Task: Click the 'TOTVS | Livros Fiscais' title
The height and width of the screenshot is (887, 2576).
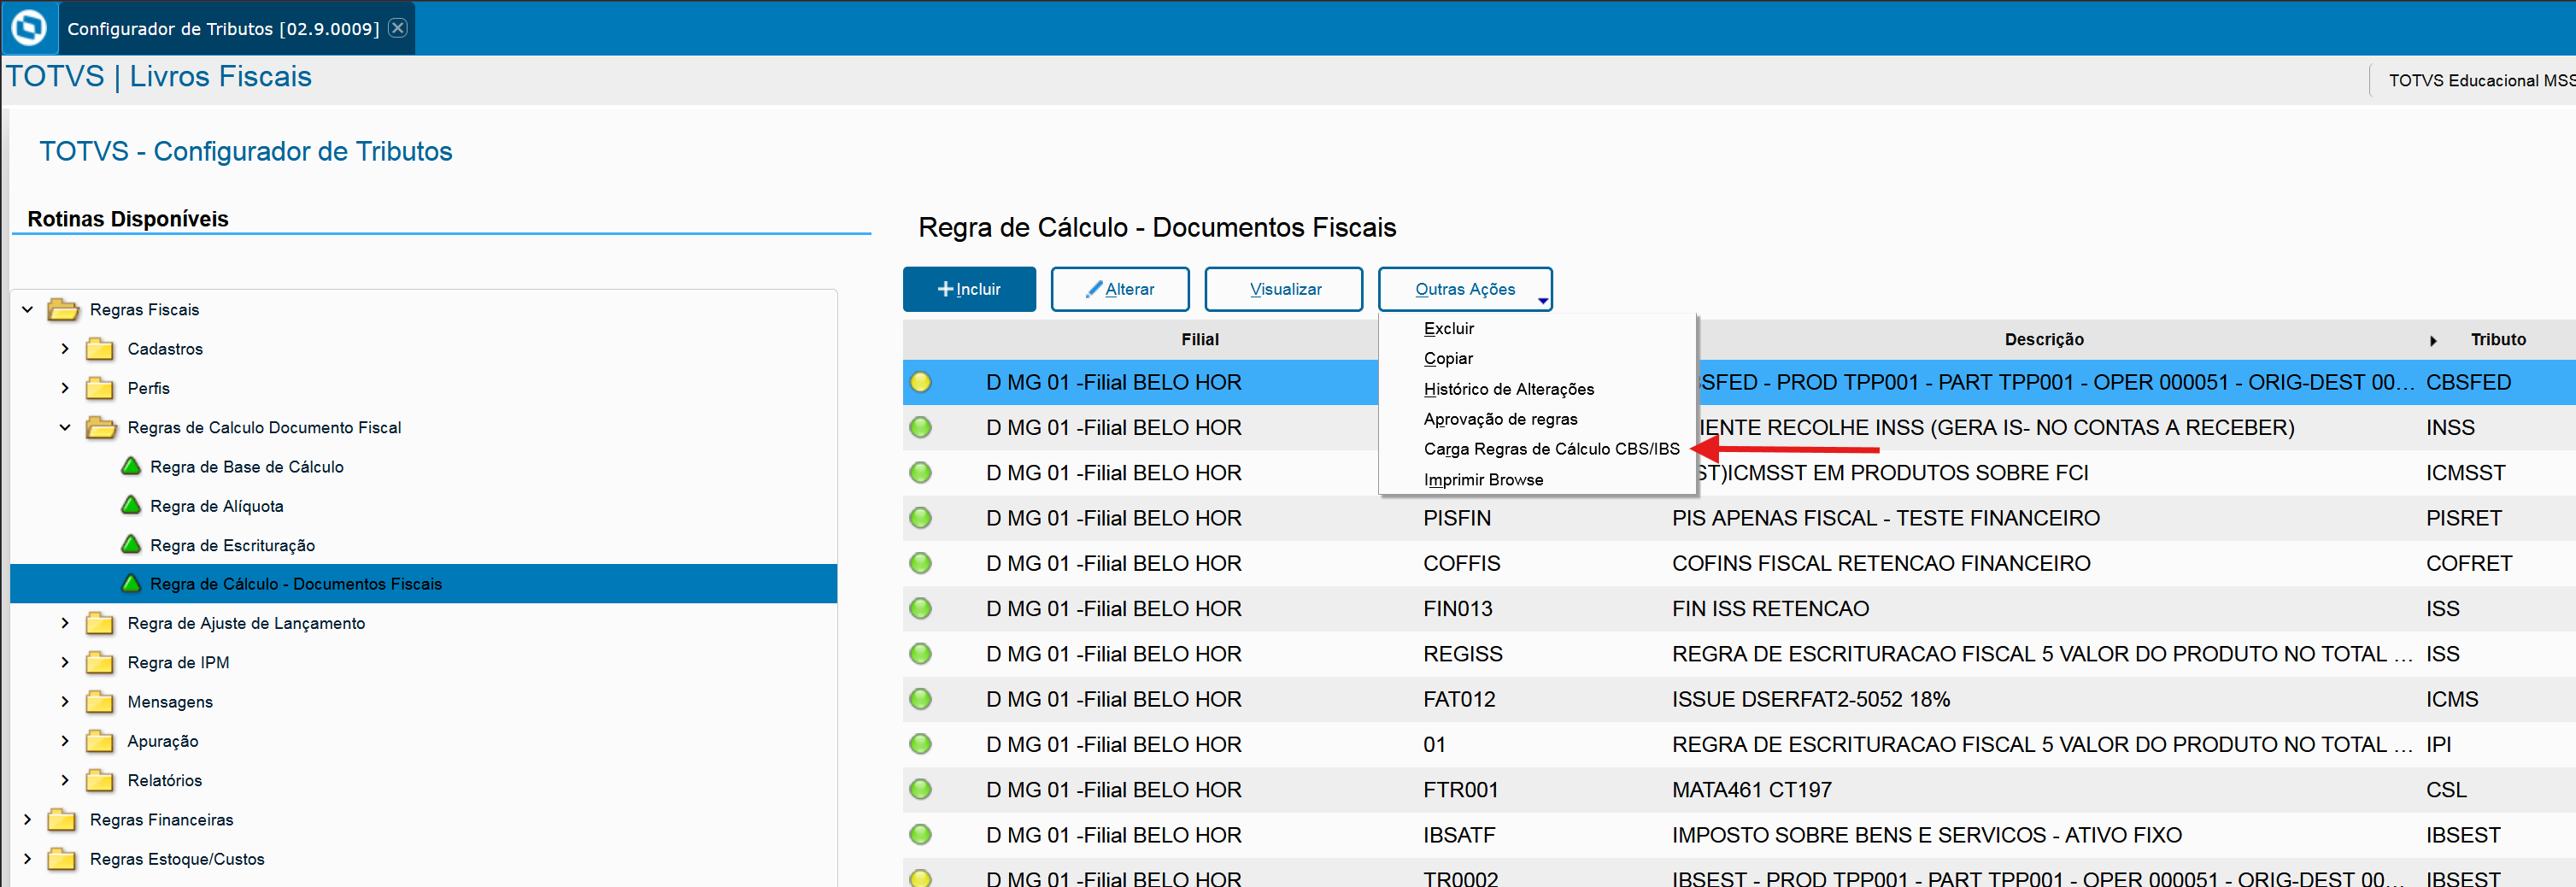Action: (x=159, y=77)
